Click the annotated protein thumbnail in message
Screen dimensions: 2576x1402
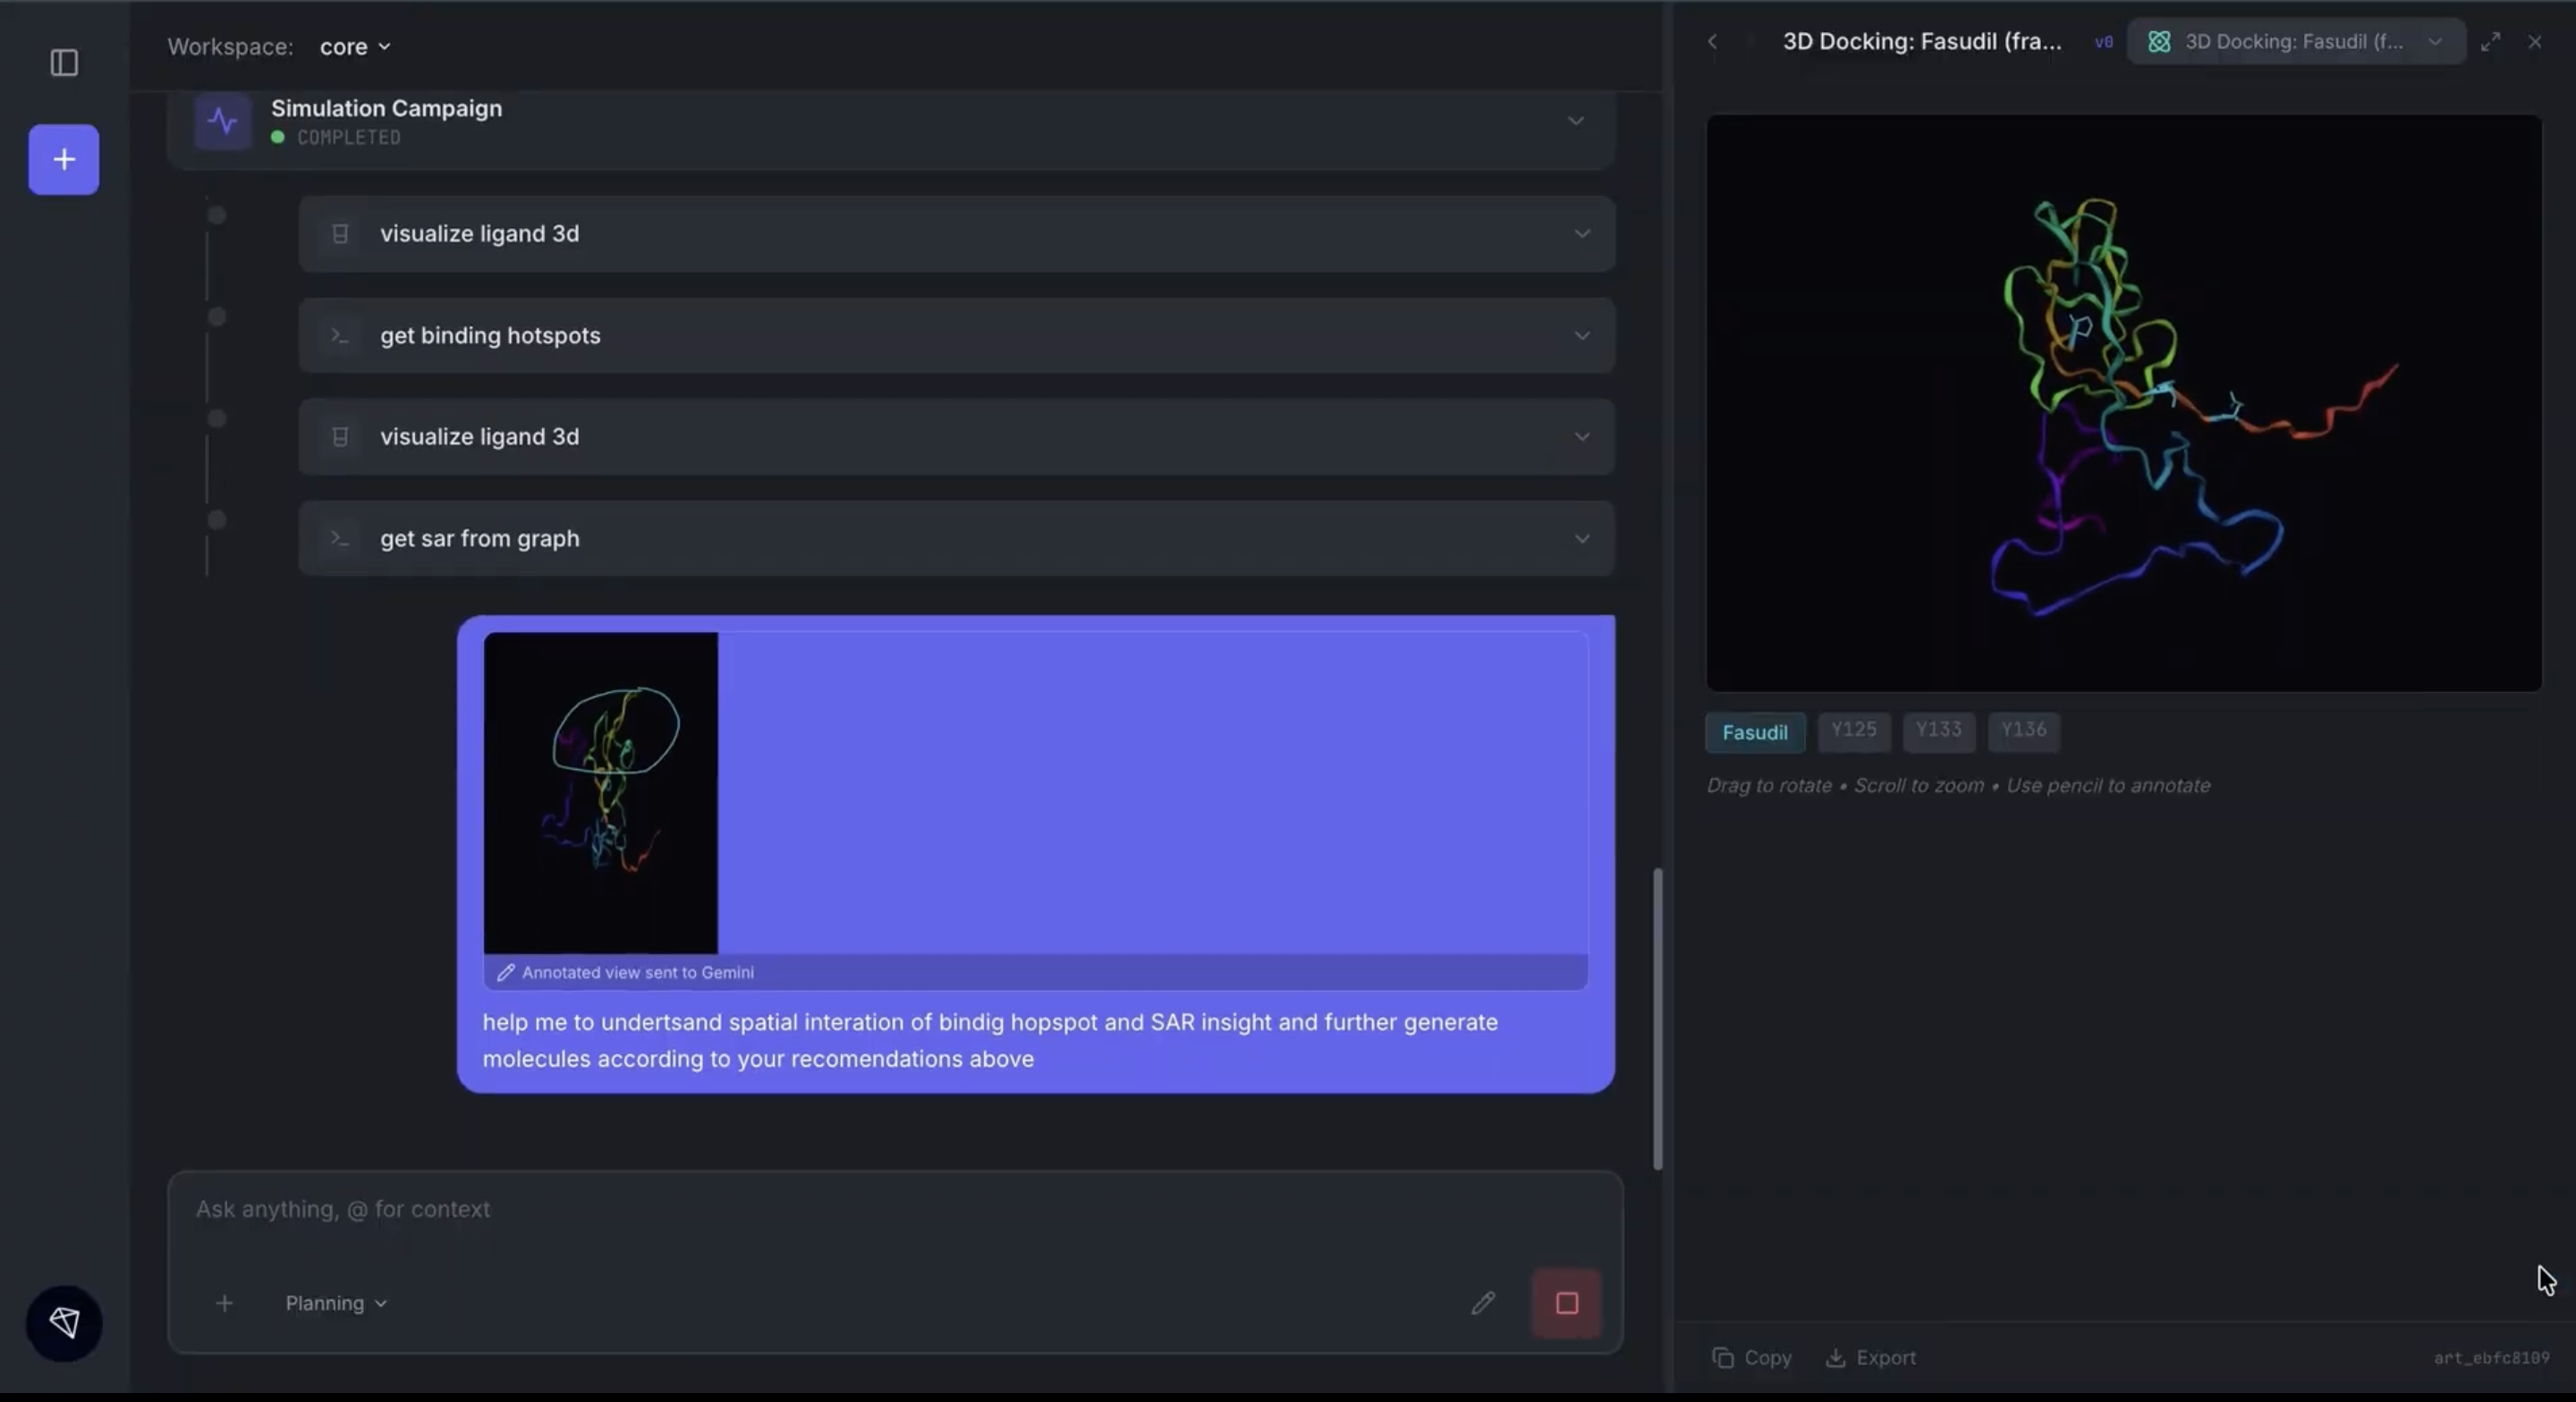(600, 792)
